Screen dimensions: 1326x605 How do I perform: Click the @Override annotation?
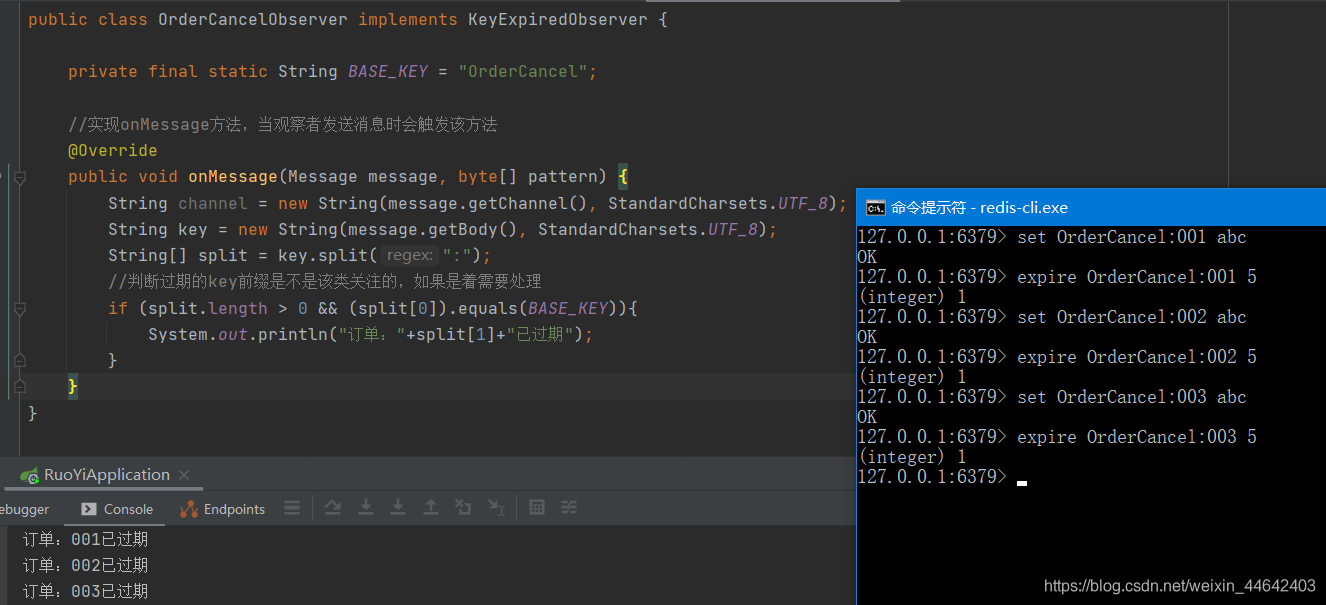point(113,151)
